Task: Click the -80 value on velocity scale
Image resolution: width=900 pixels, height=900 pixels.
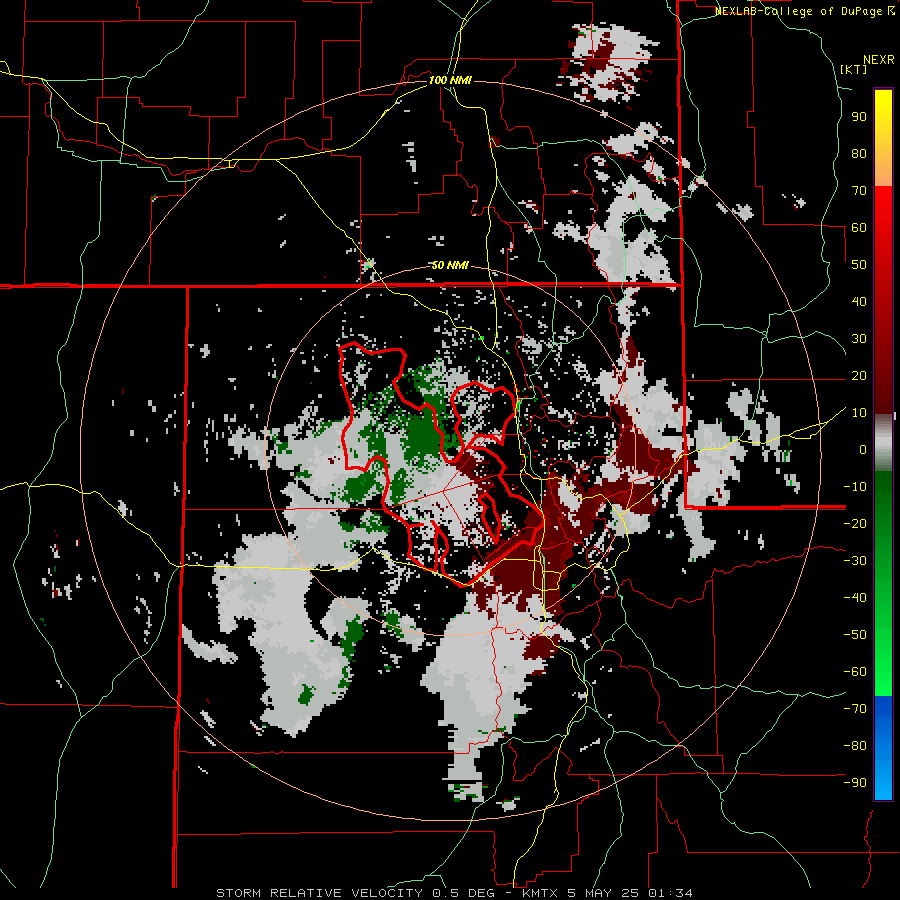Action: tap(855, 746)
